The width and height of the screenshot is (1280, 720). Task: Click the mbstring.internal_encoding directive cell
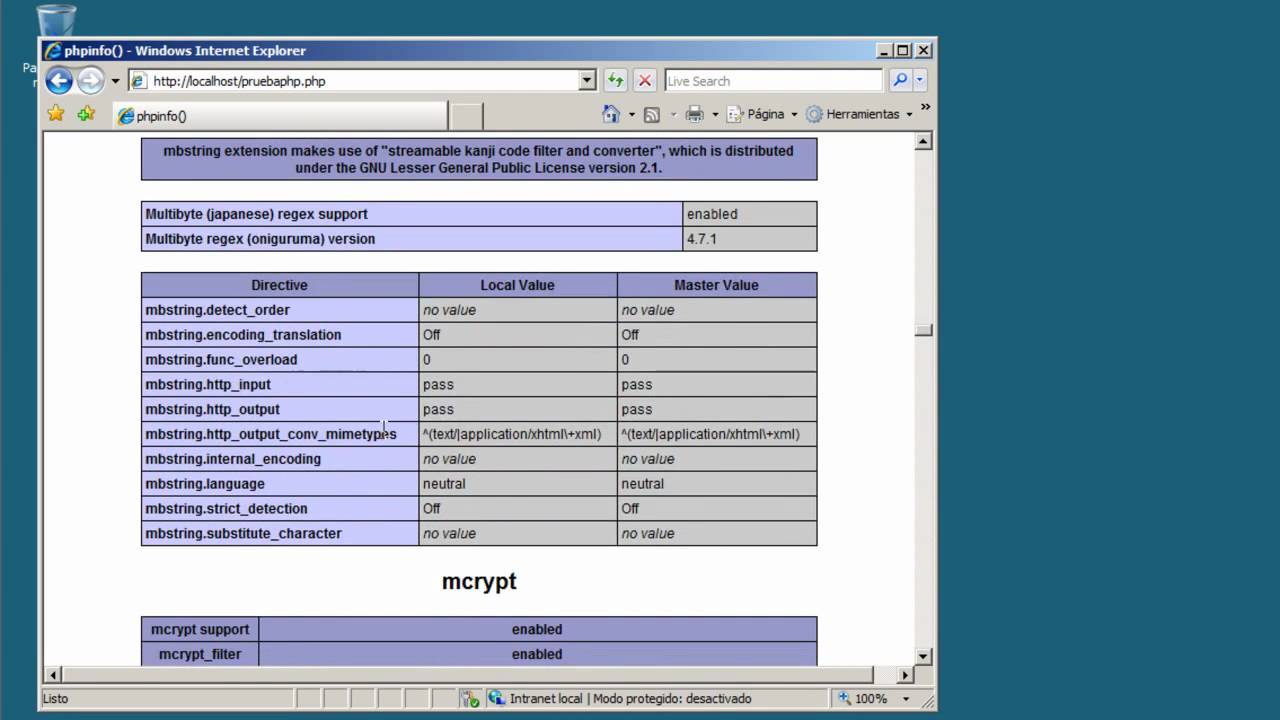[x=280, y=459]
